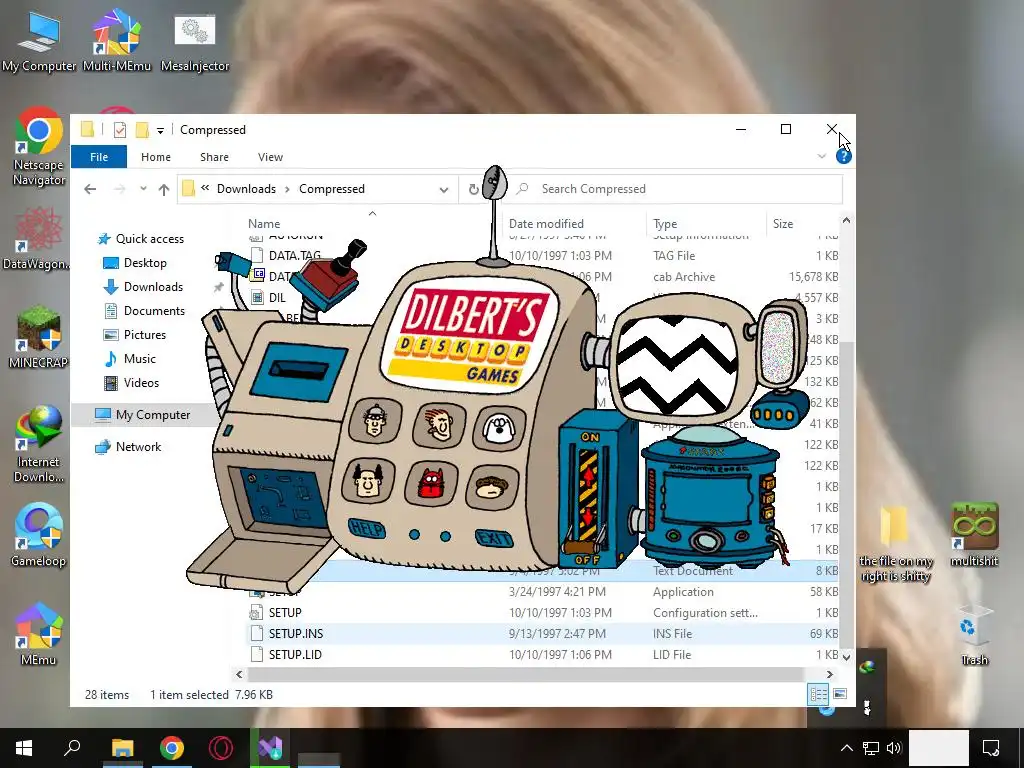Open the Gameloop desktop shortcut

39,535
